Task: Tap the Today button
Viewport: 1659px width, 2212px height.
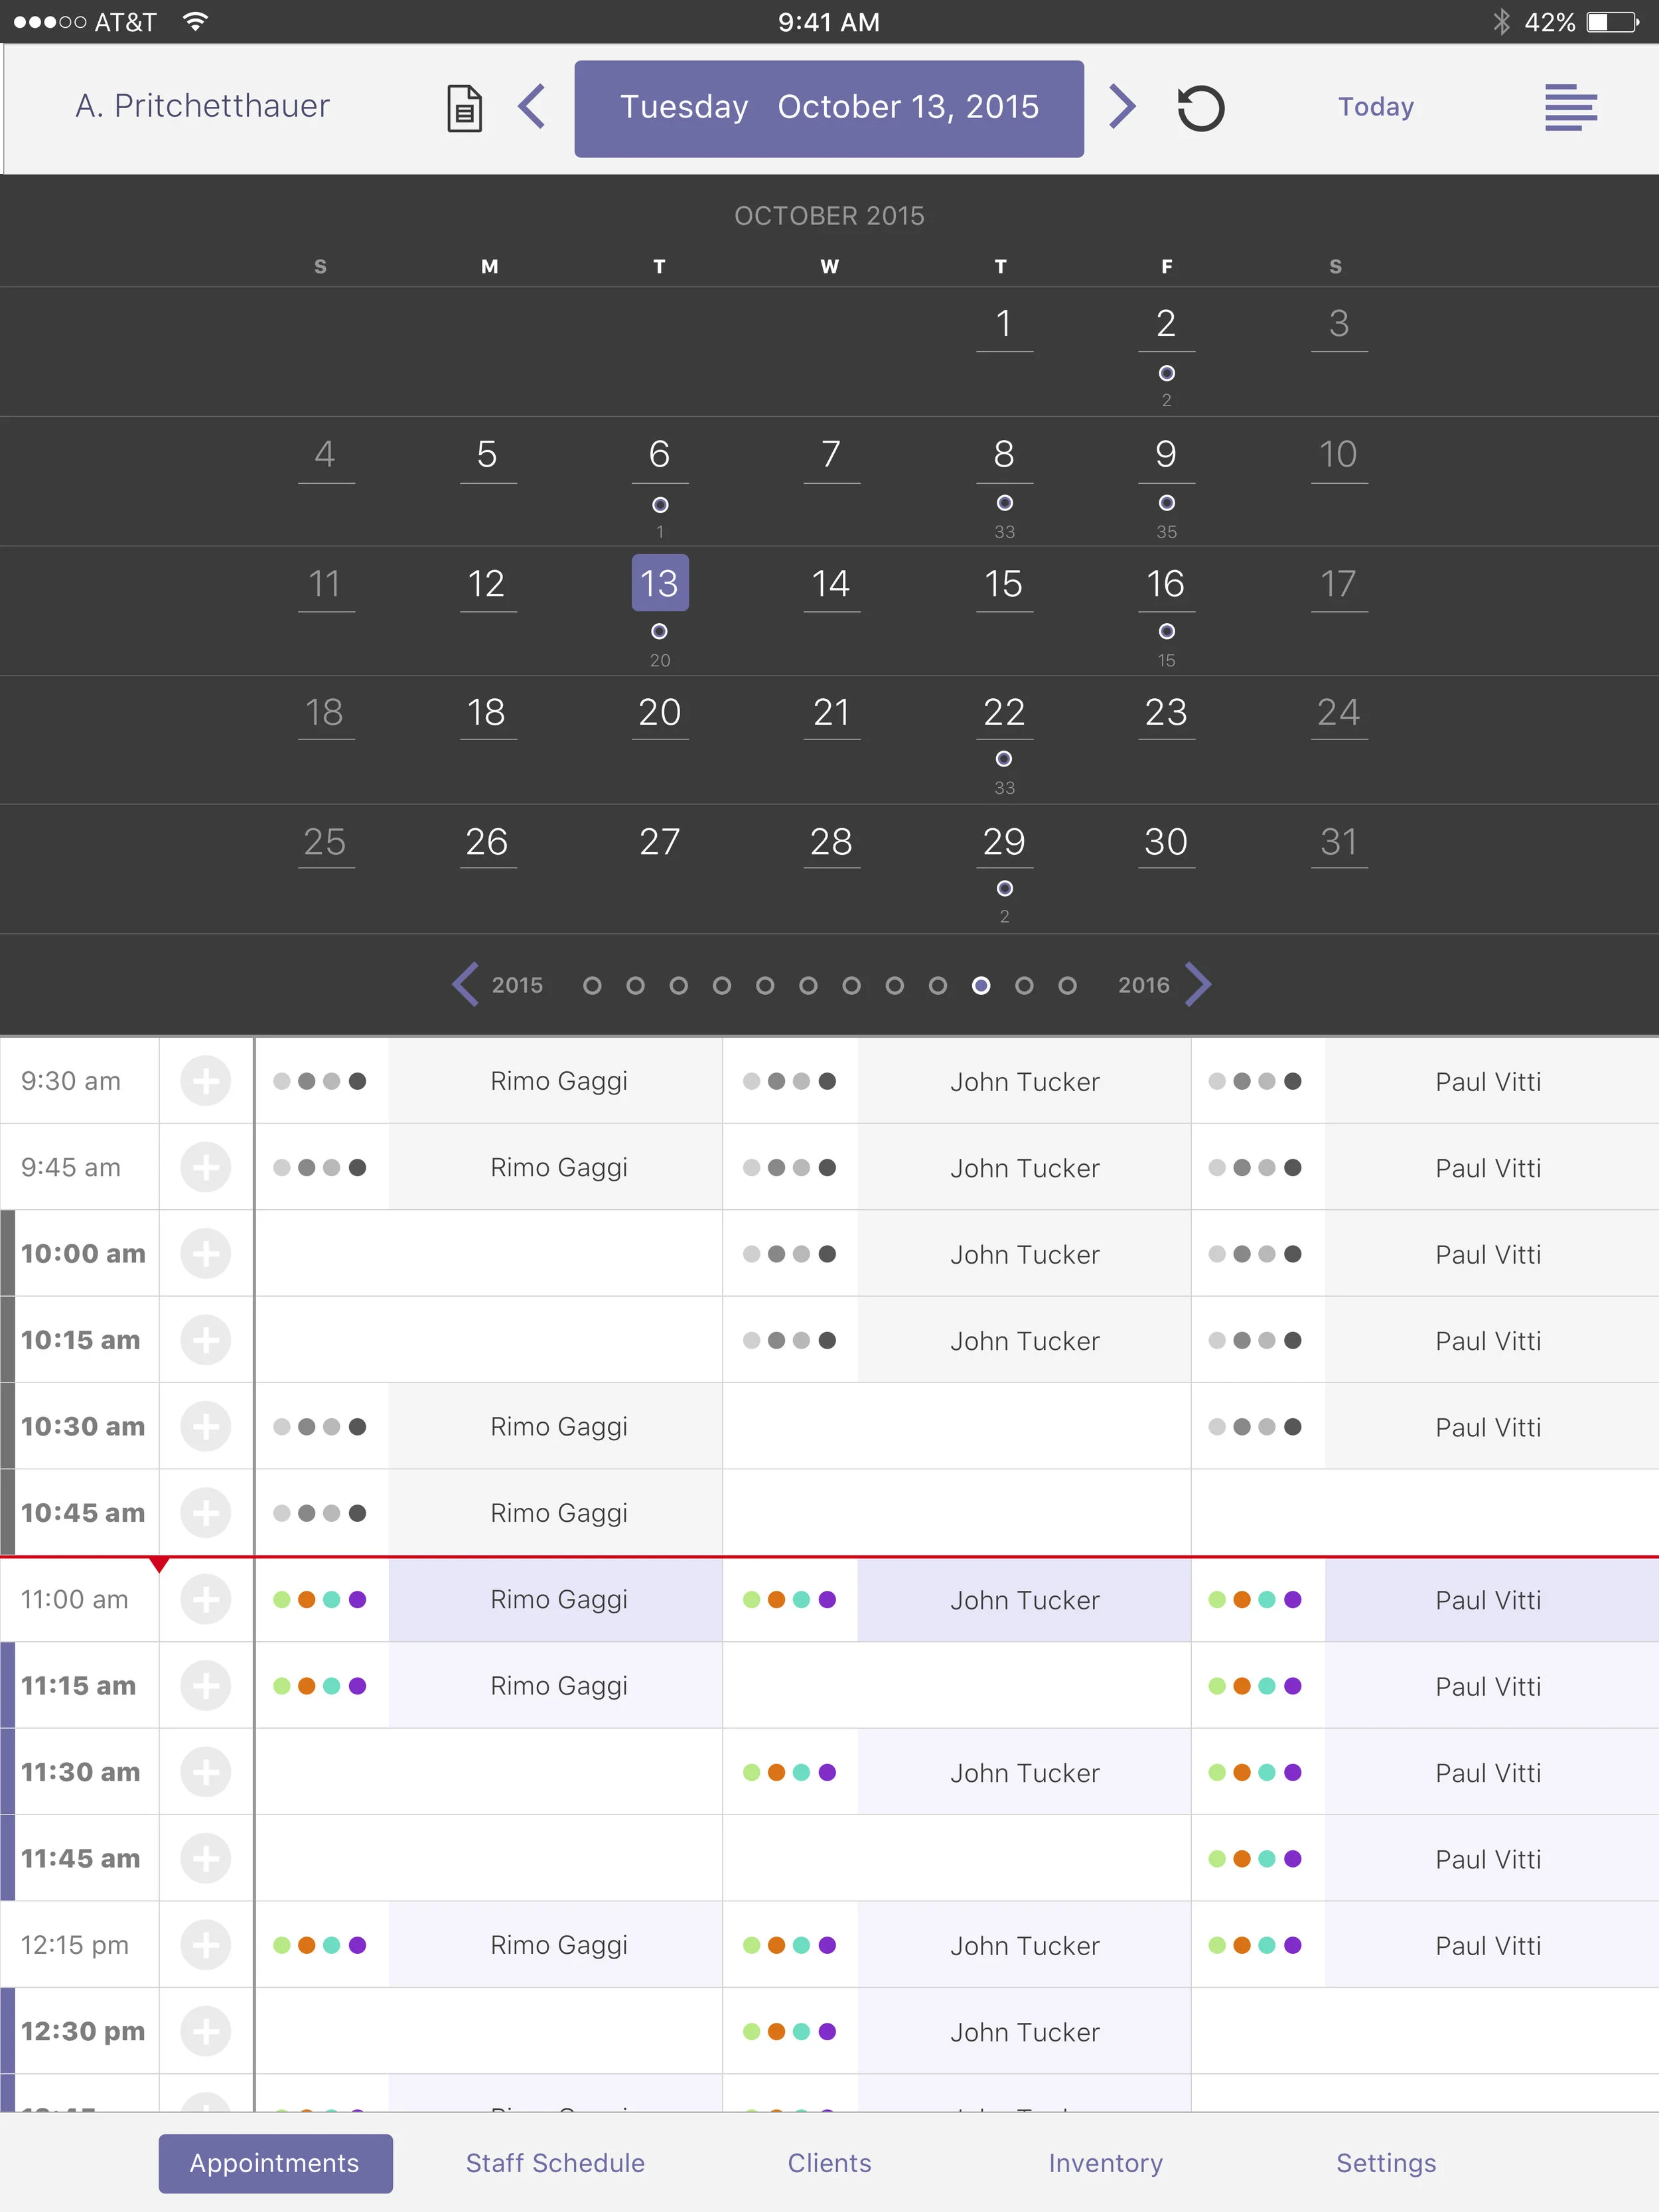Action: pos(1376,107)
